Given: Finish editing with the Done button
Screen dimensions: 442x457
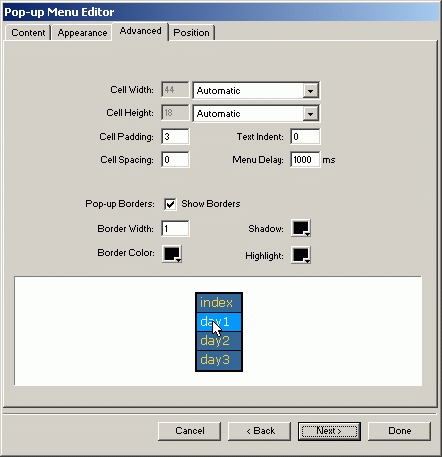Looking at the screenshot, I should 399,431.
